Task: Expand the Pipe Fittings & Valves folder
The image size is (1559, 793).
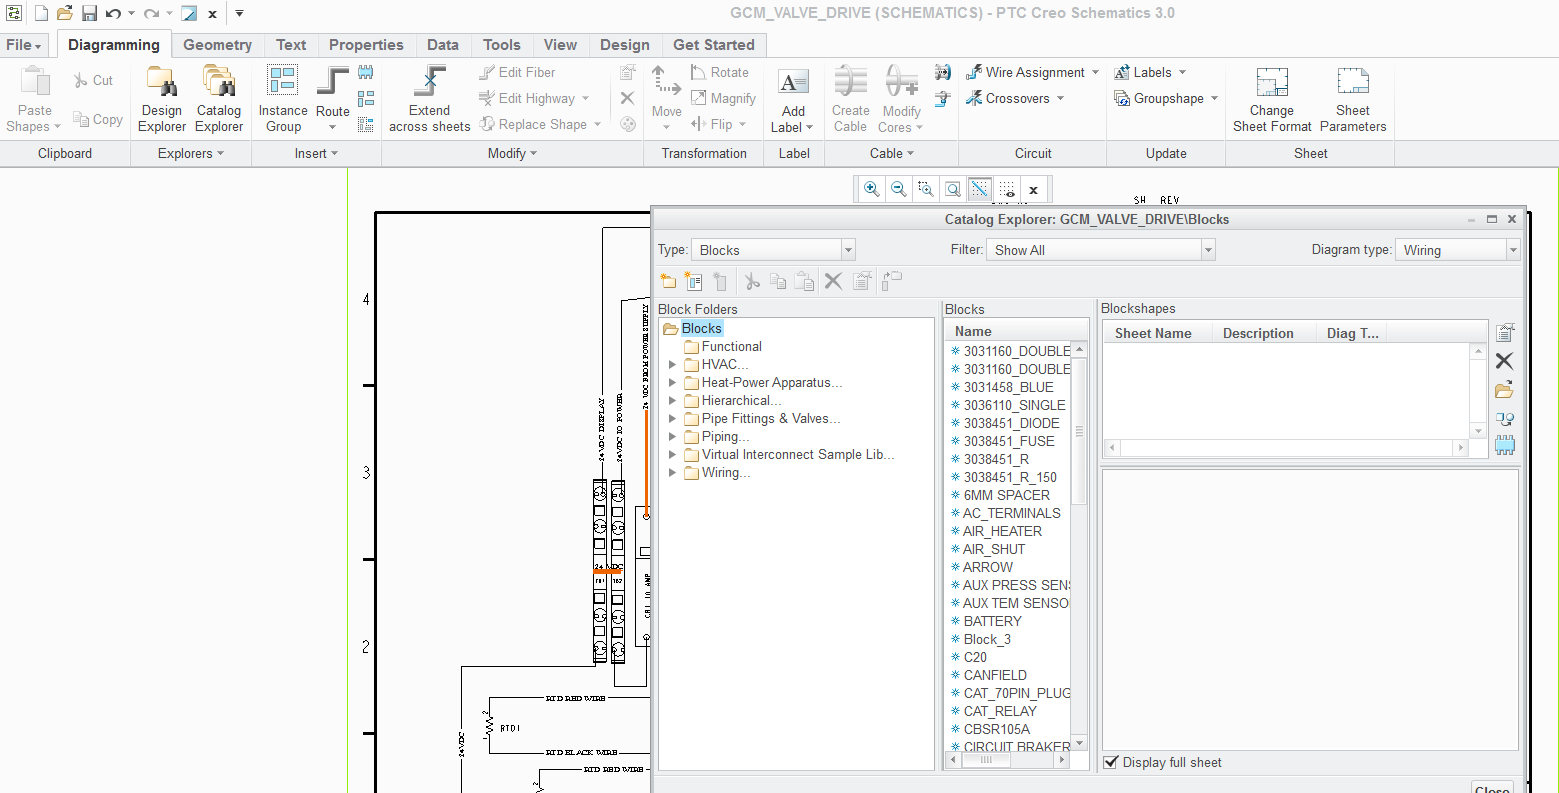Action: 672,419
